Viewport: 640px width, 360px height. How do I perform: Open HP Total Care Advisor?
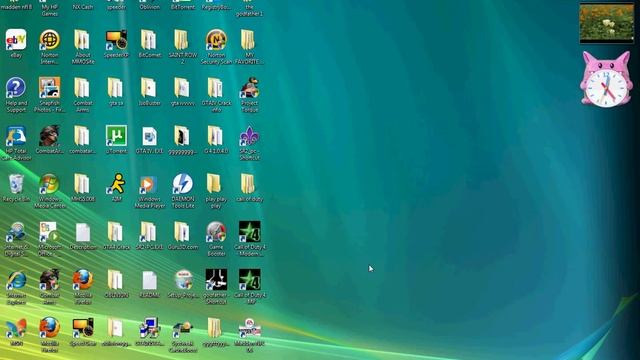pyautogui.click(x=16, y=136)
